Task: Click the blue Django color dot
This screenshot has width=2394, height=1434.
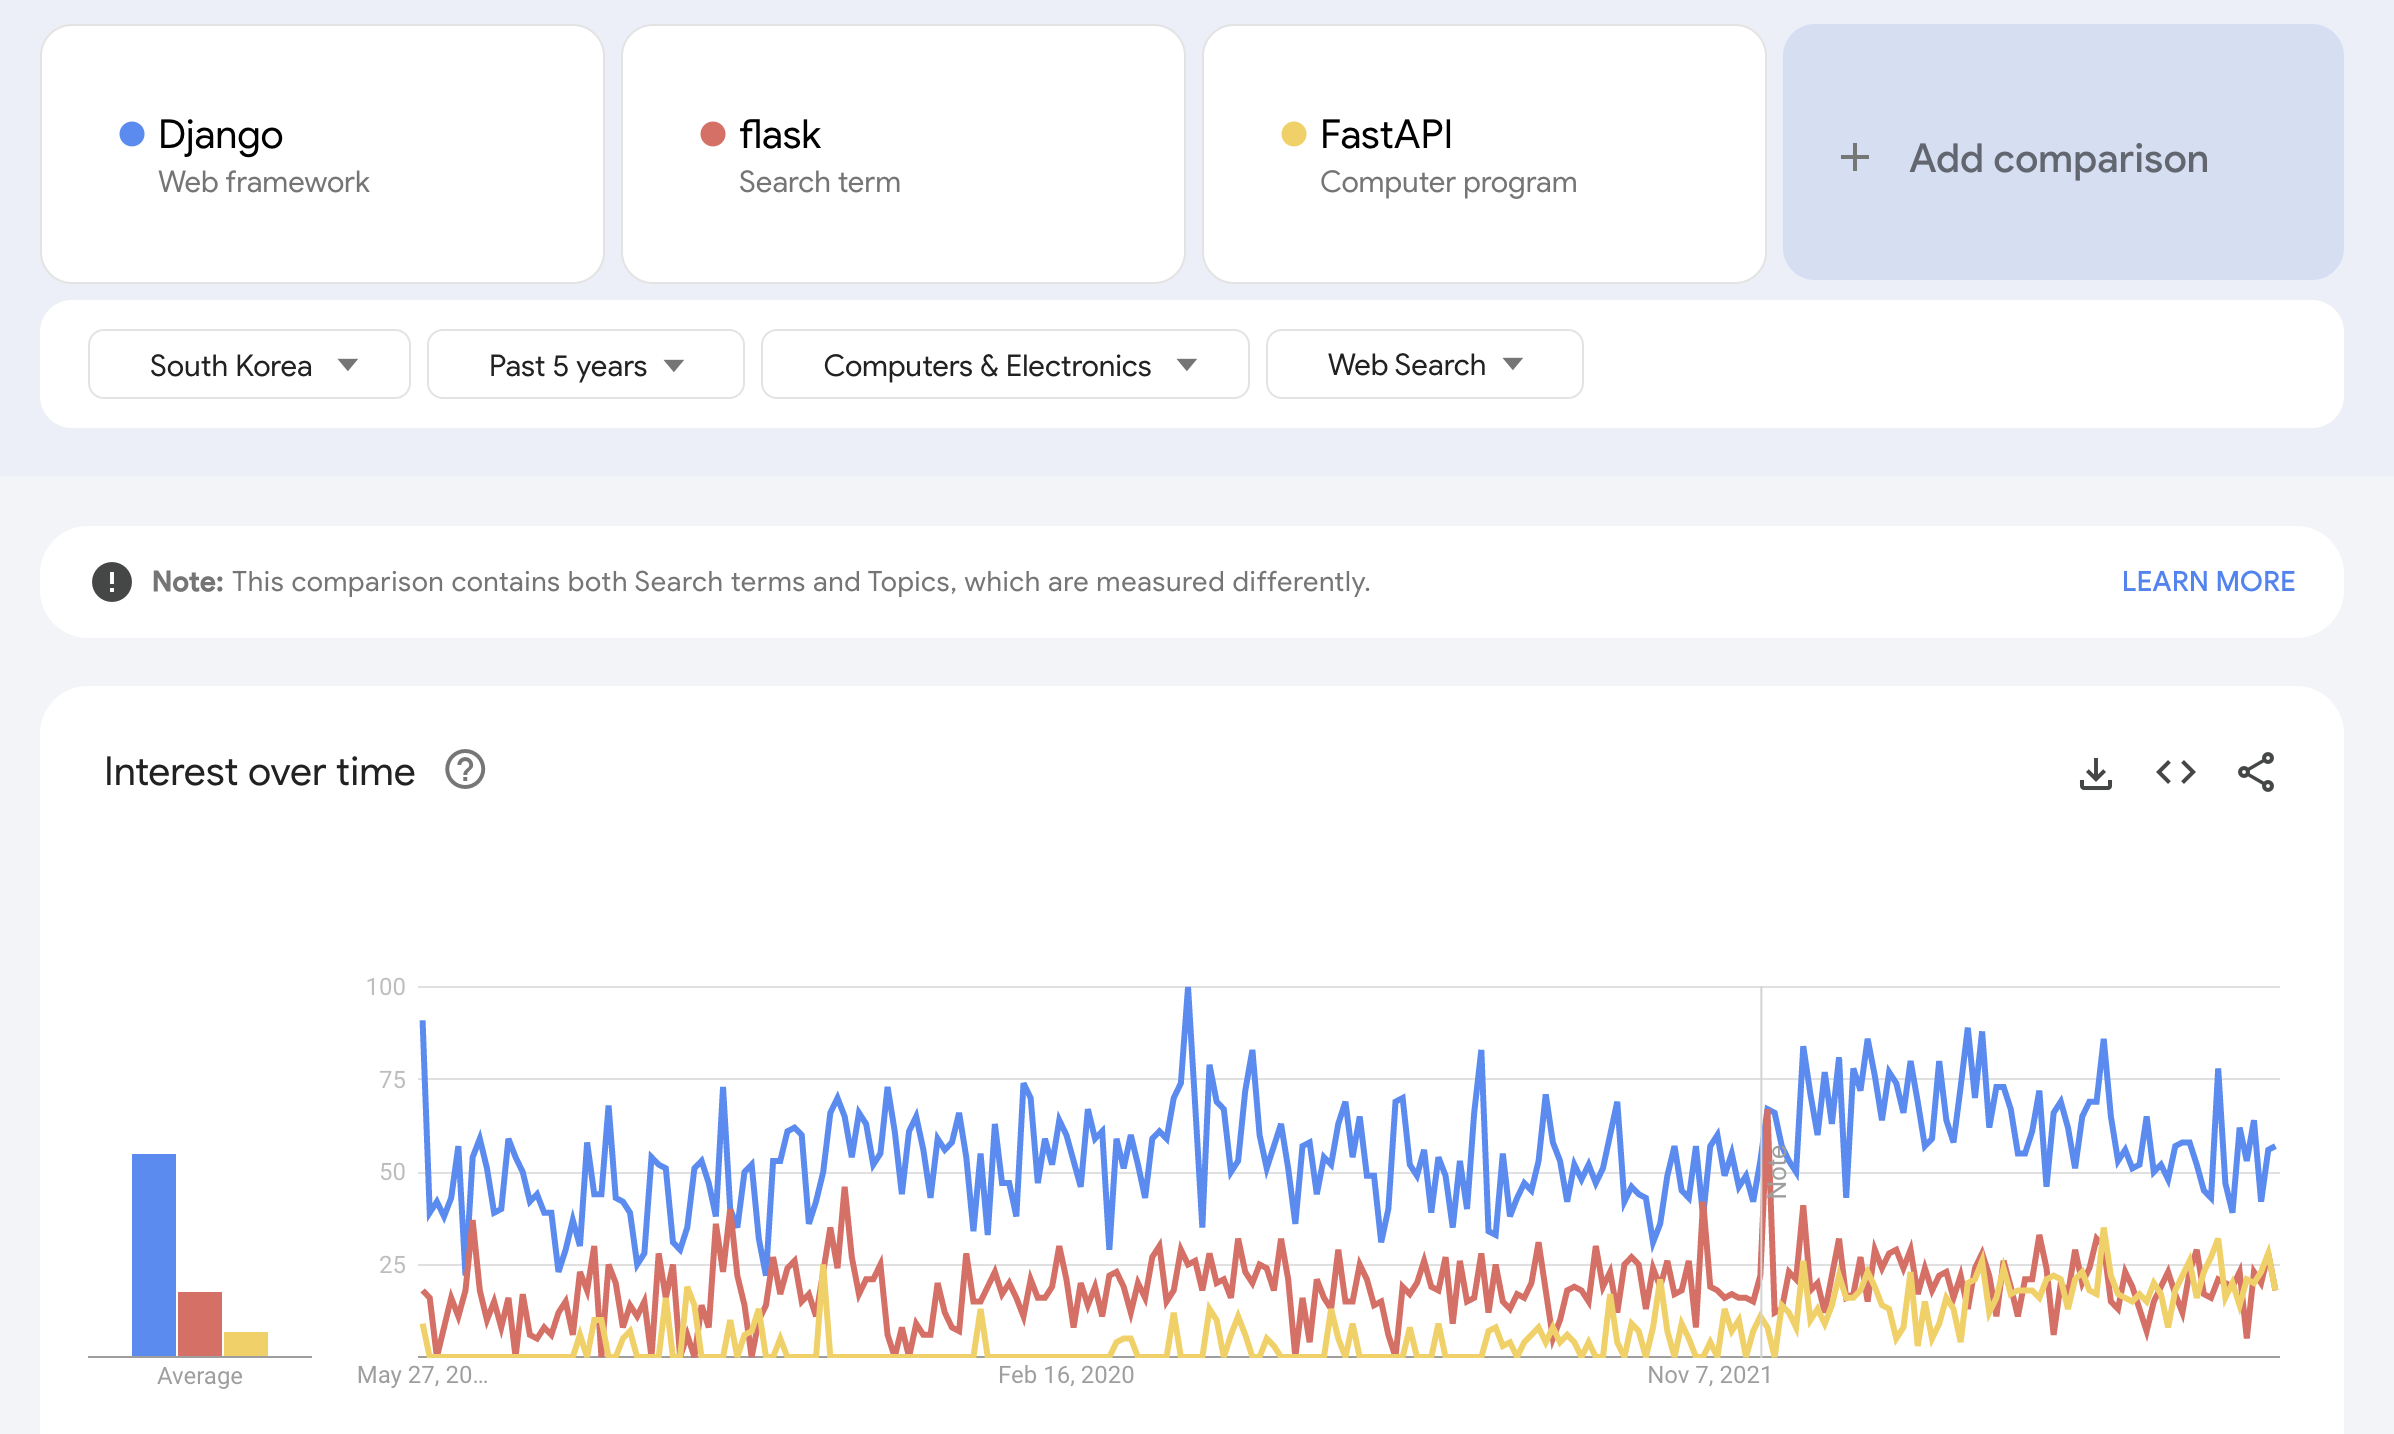Action: click(x=132, y=134)
